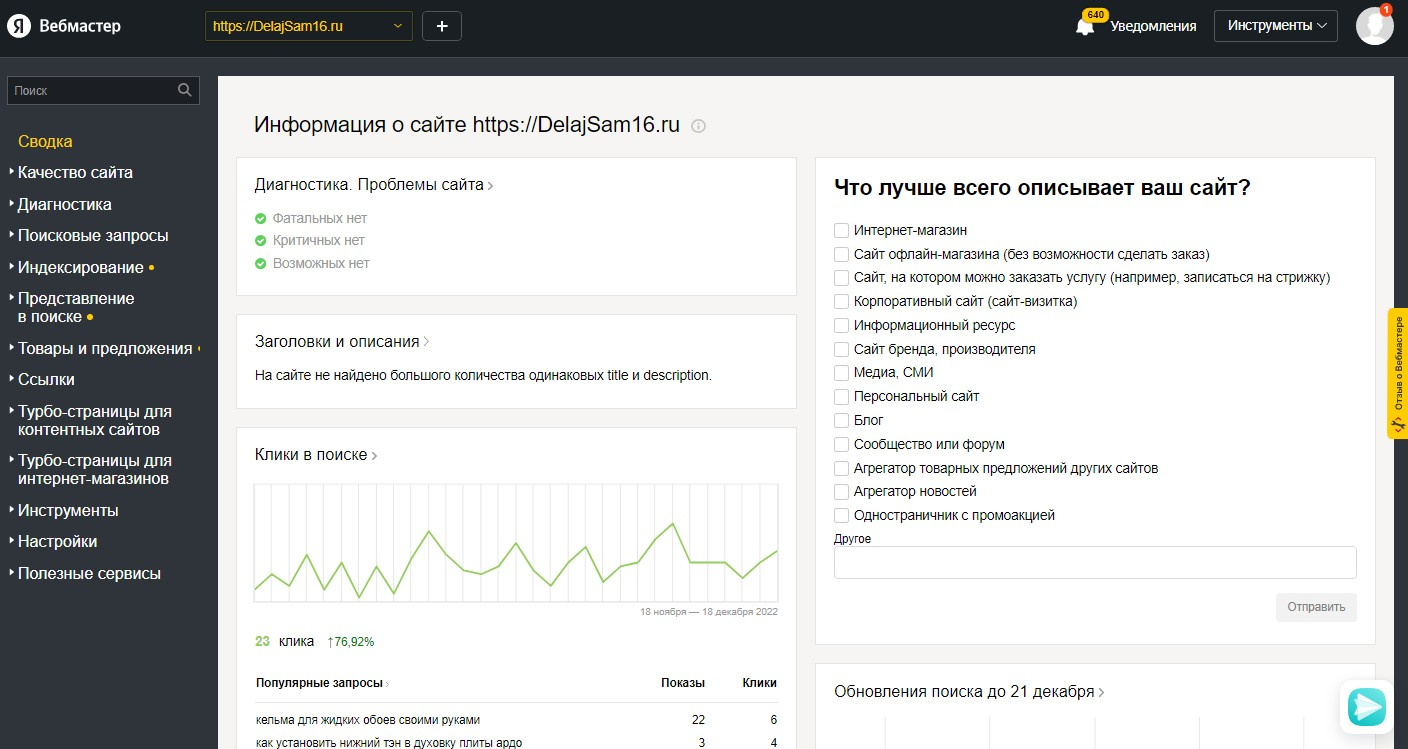Expand the Инструменты dropdown in header
This screenshot has height=749, width=1408.
coord(1275,26)
